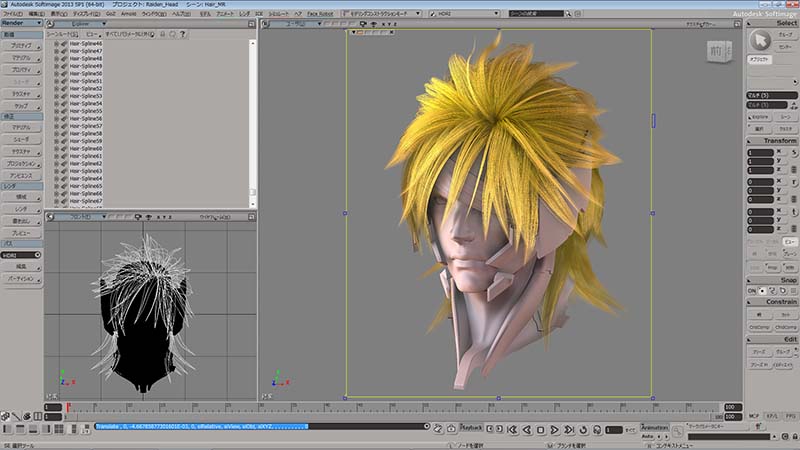Maximize the main camera viewport

pos(737,24)
